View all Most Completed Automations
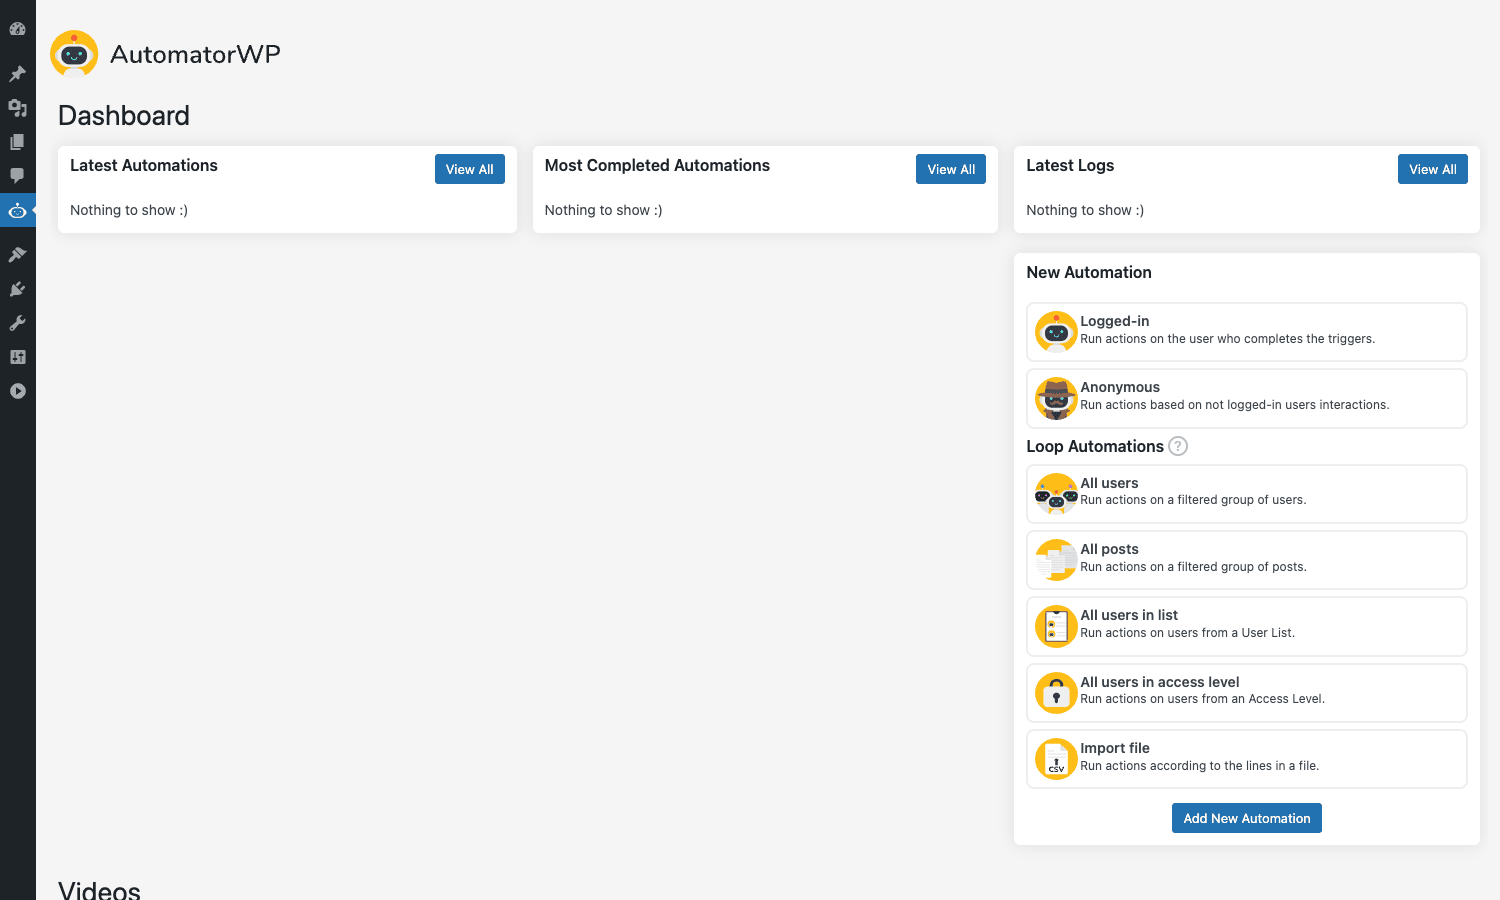 coord(951,169)
